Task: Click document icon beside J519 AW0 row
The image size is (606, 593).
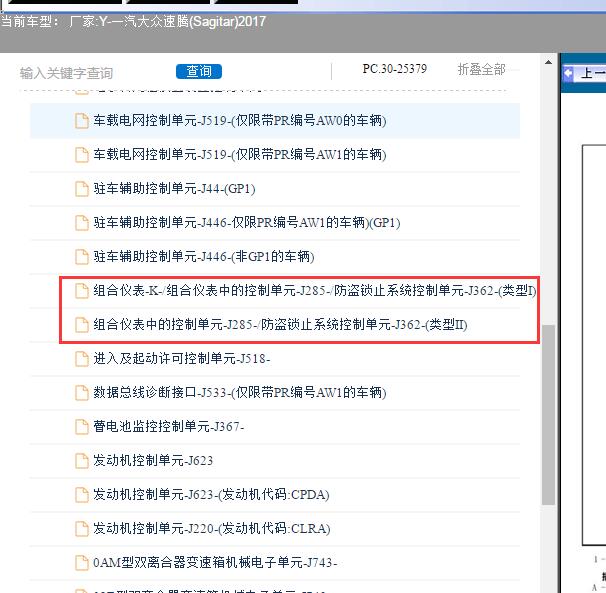Action: 82,121
